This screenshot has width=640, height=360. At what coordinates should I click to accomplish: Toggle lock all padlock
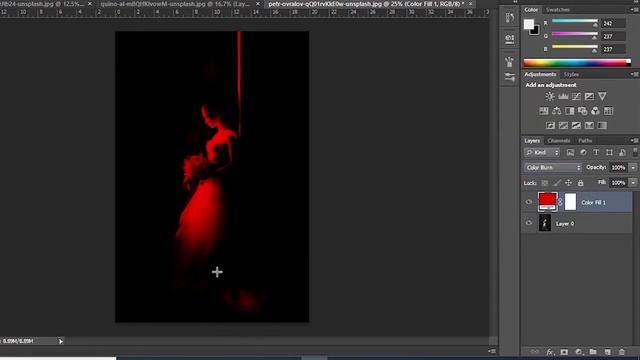[x=580, y=183]
